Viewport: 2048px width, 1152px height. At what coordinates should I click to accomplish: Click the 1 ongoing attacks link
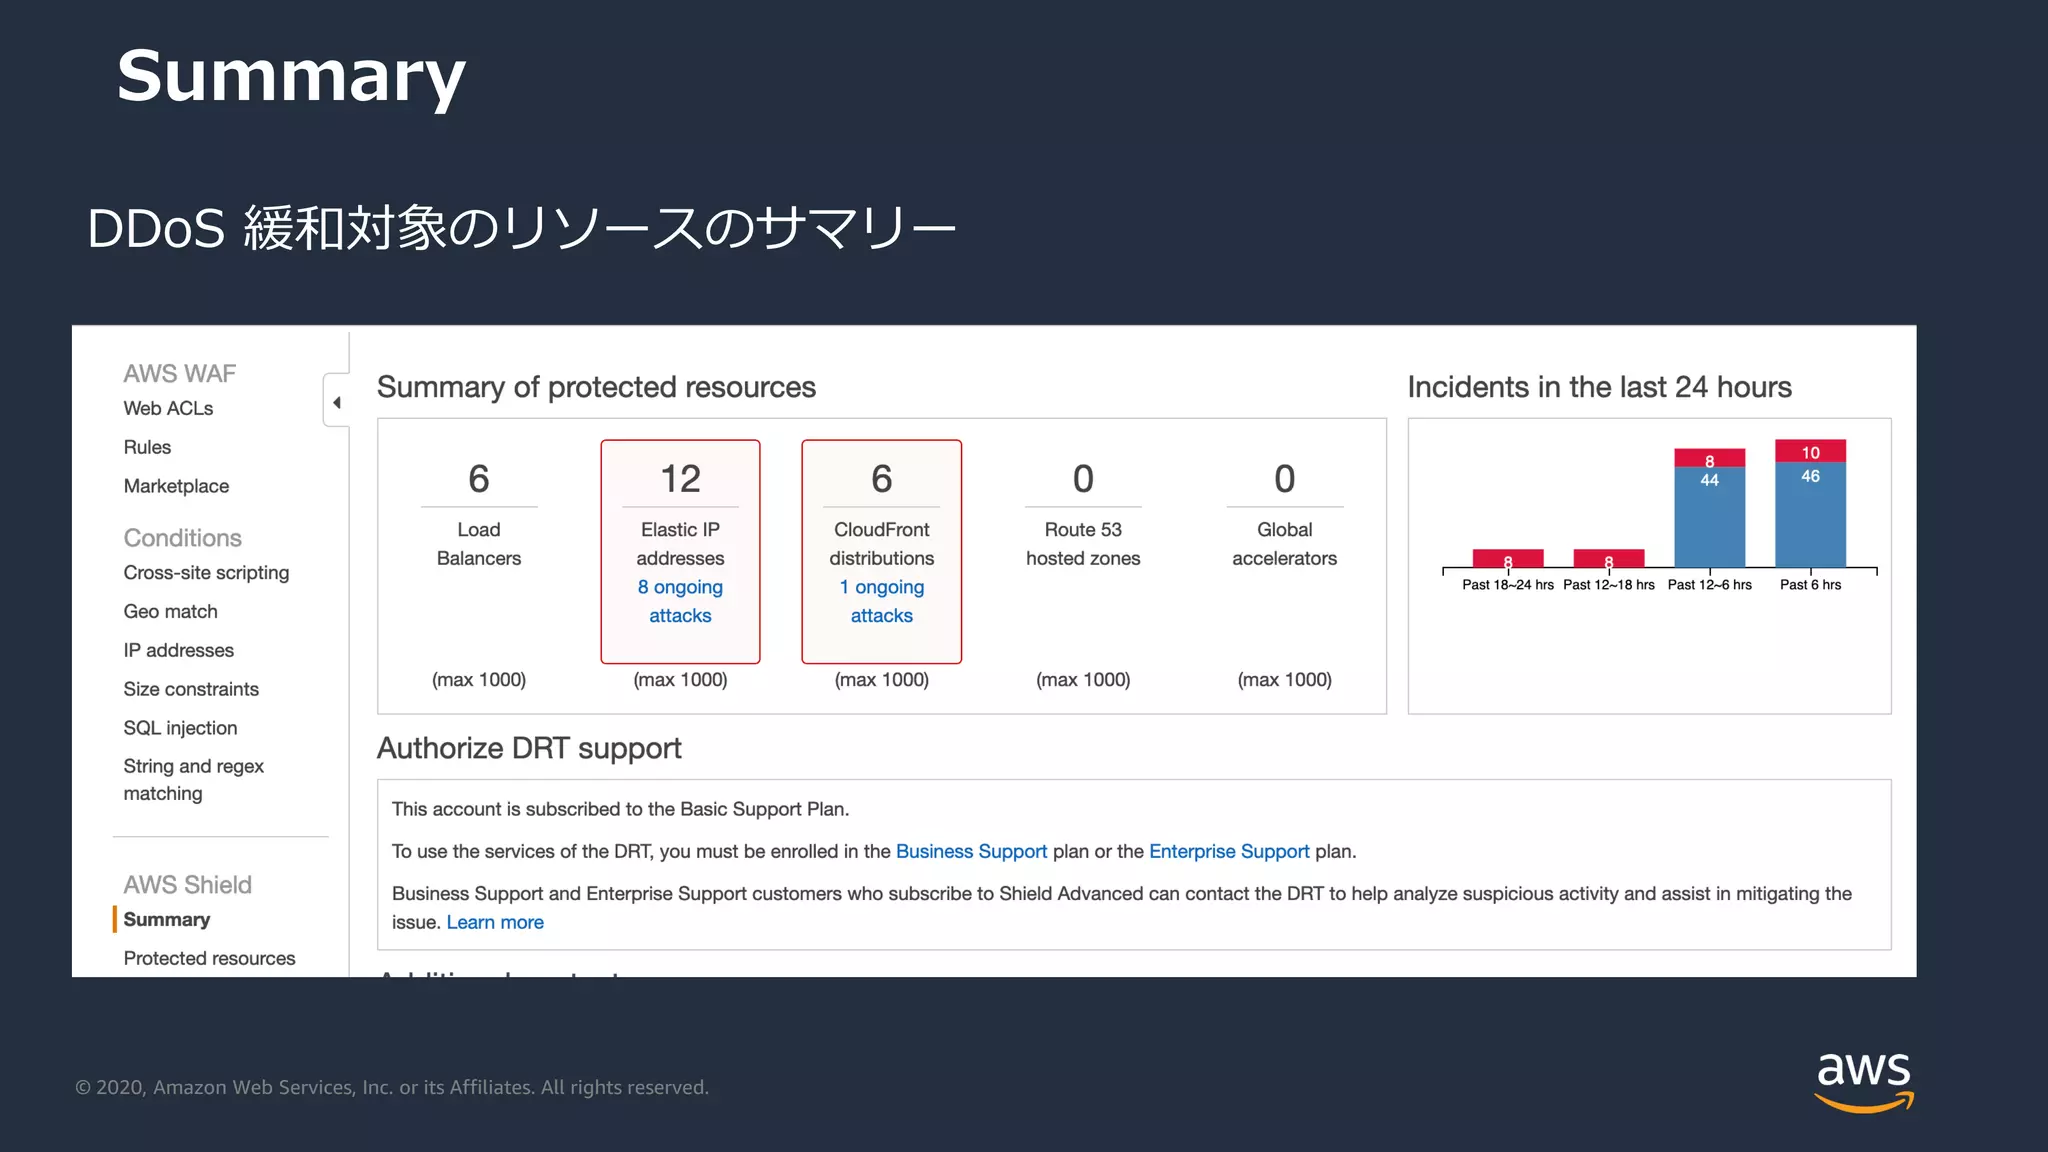pos(881,601)
